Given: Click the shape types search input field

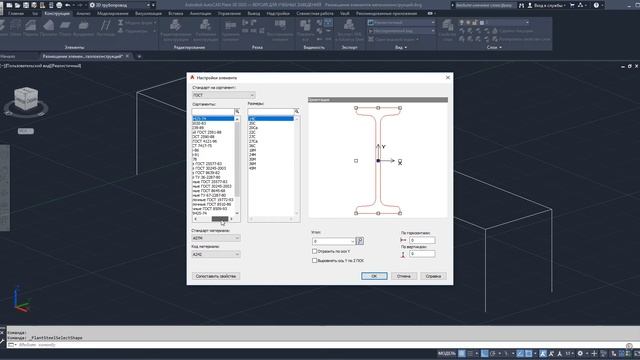Looking at the screenshot, I should [213, 111].
